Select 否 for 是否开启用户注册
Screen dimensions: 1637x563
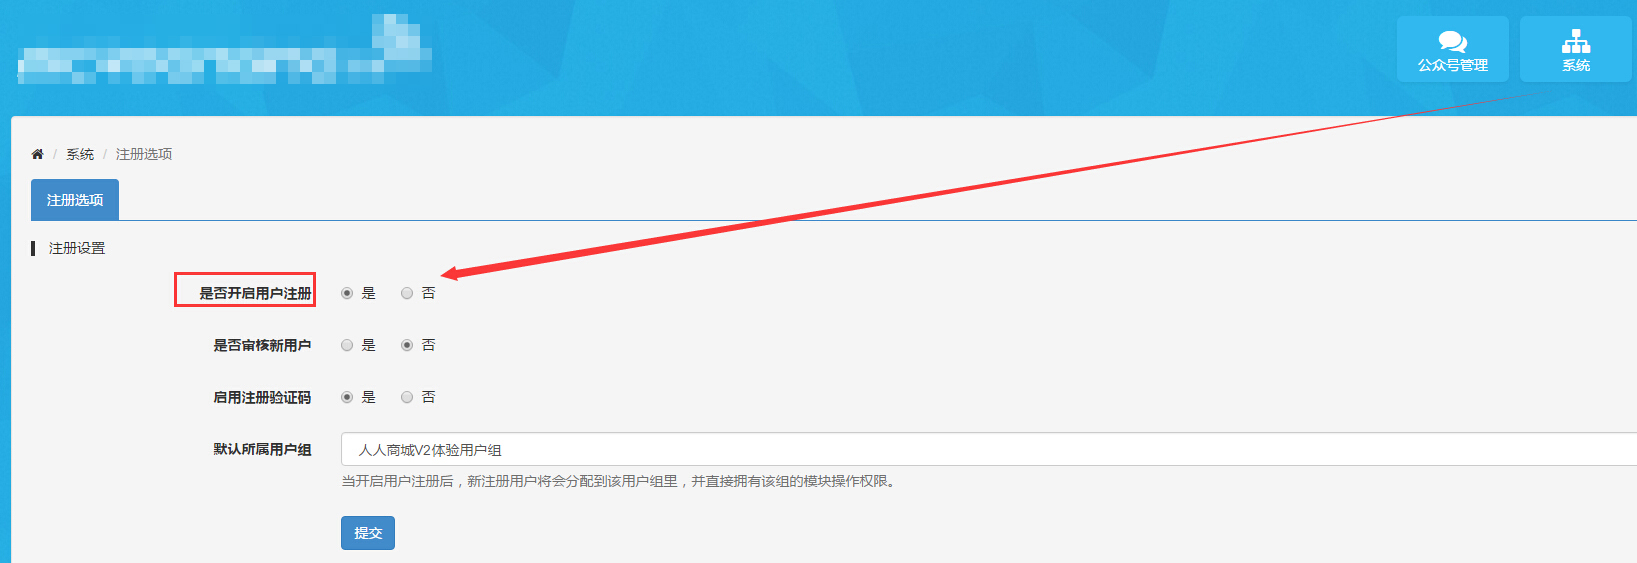(x=407, y=293)
